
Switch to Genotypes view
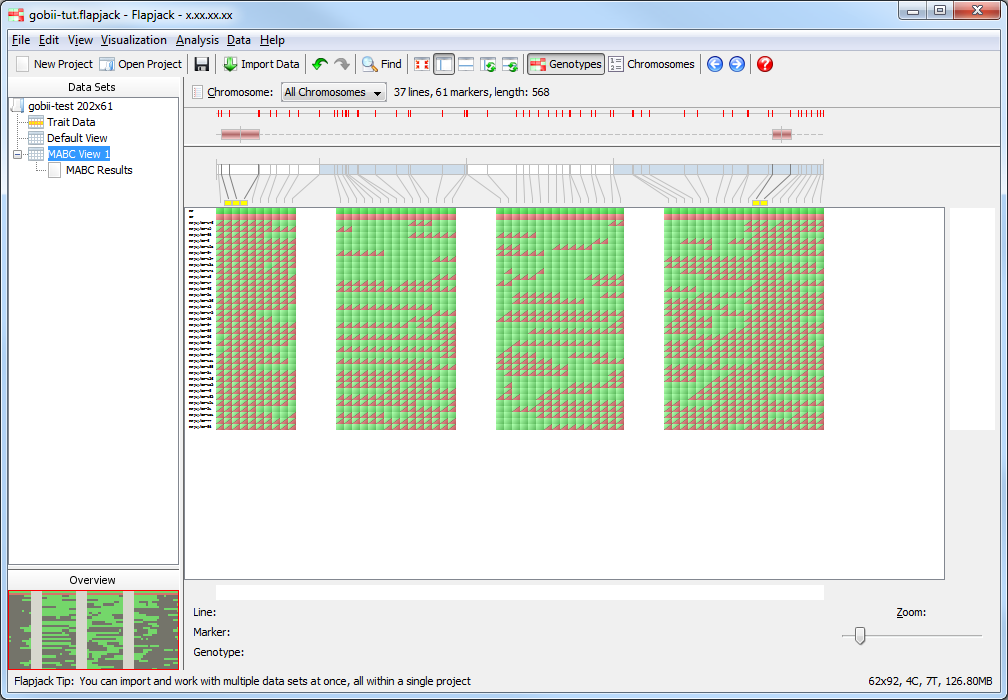(566, 64)
